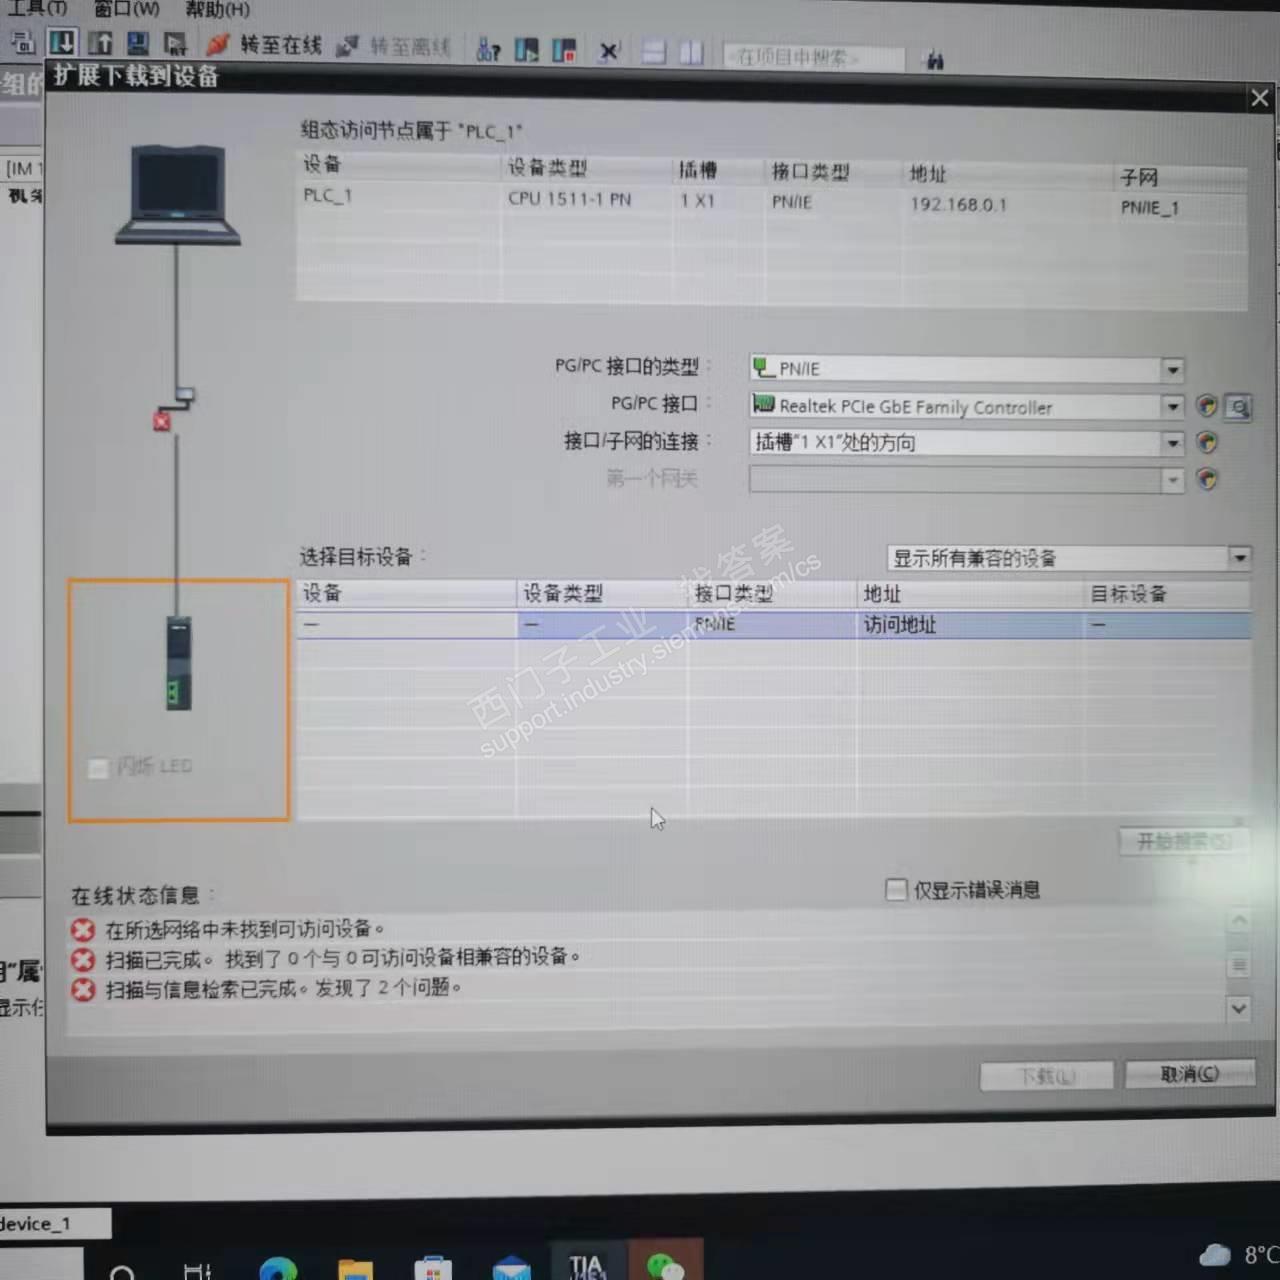Close the 扩展下载到设备 dialog

click(1259, 98)
